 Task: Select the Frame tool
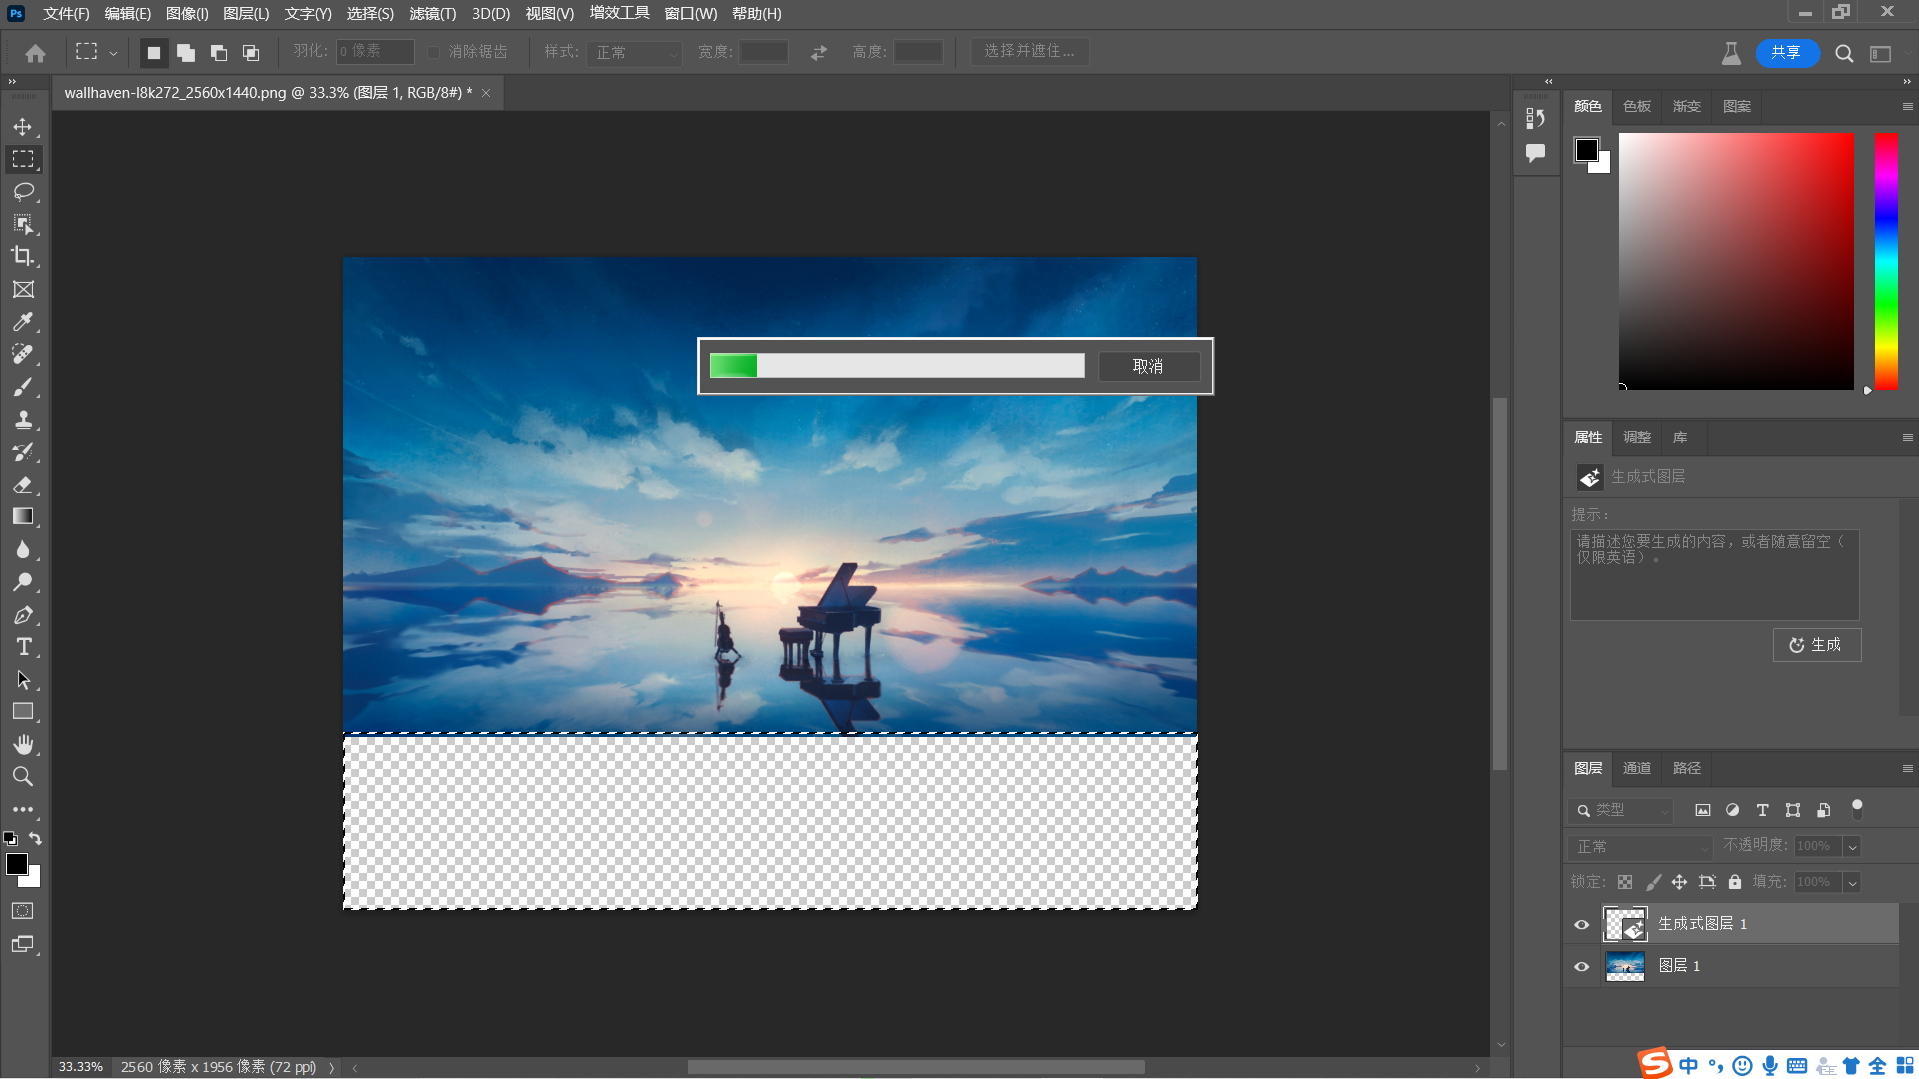(x=23, y=289)
